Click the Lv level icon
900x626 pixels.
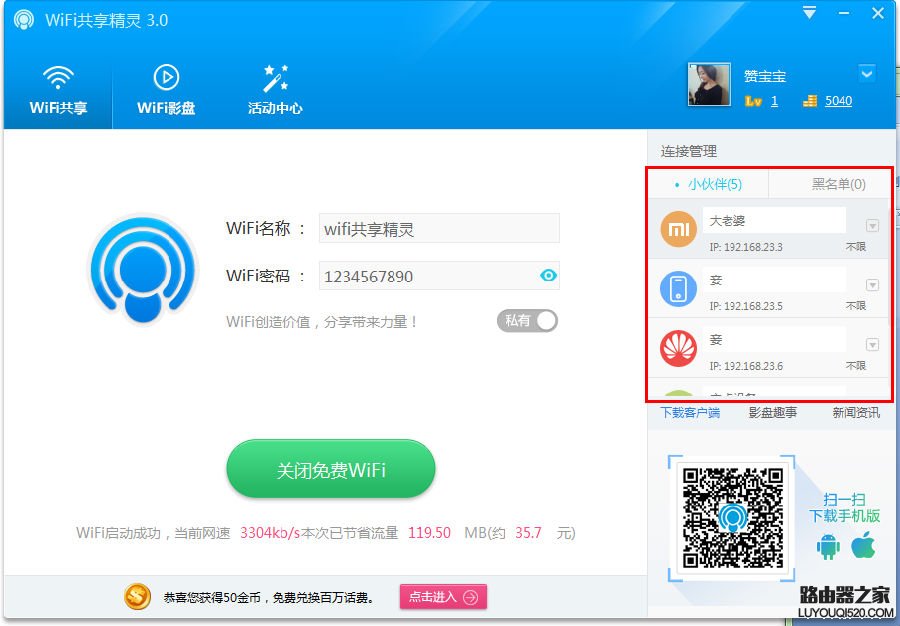coord(753,102)
